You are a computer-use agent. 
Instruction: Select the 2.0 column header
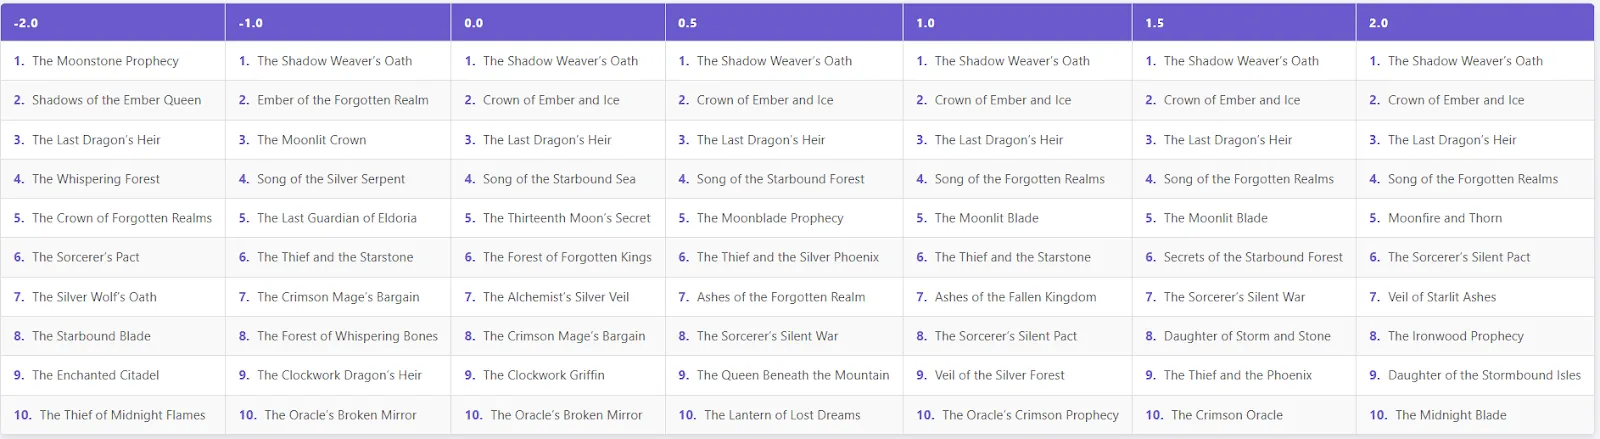point(1474,22)
